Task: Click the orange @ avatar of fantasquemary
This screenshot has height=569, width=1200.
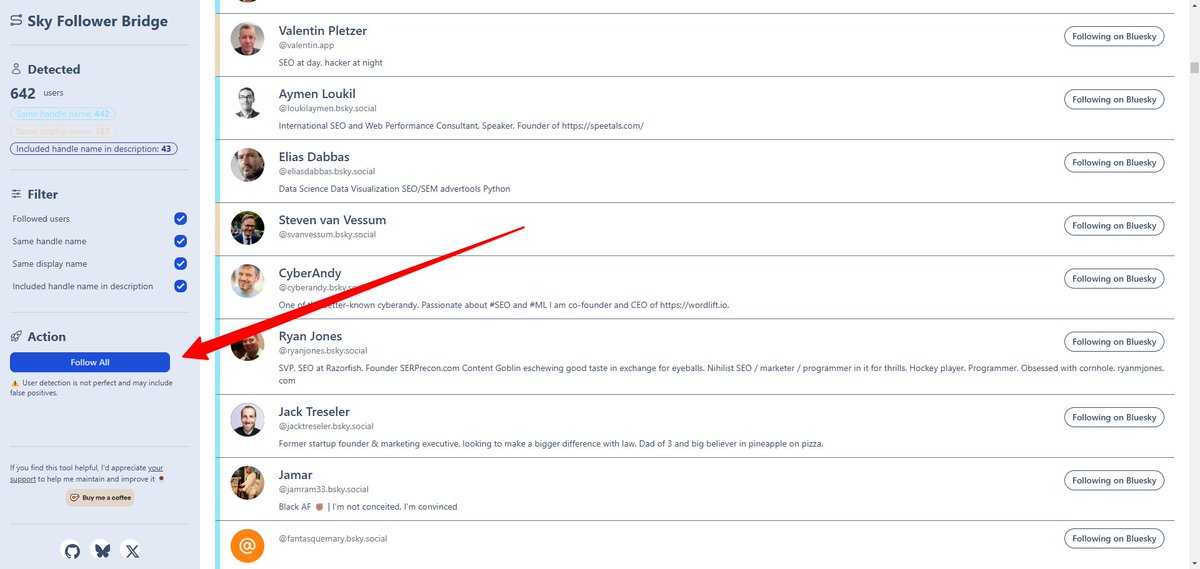Action: coord(247,546)
